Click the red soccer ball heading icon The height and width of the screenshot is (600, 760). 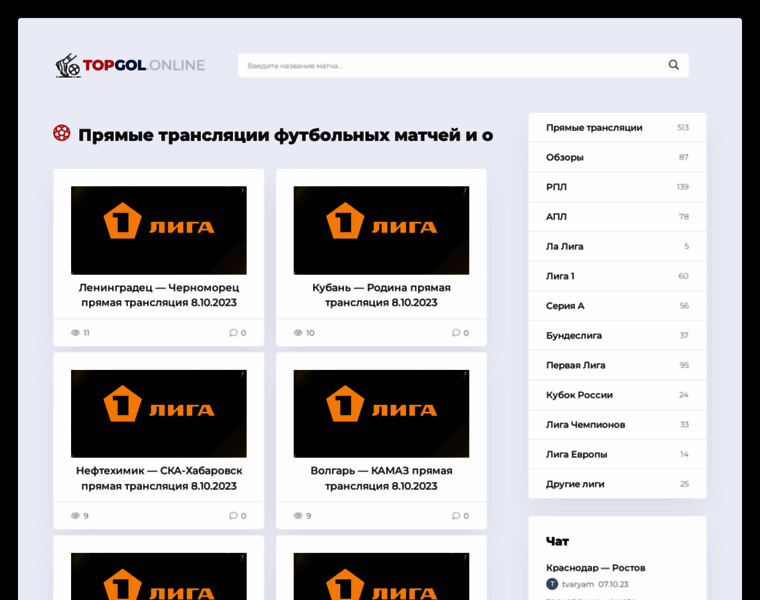click(x=62, y=133)
